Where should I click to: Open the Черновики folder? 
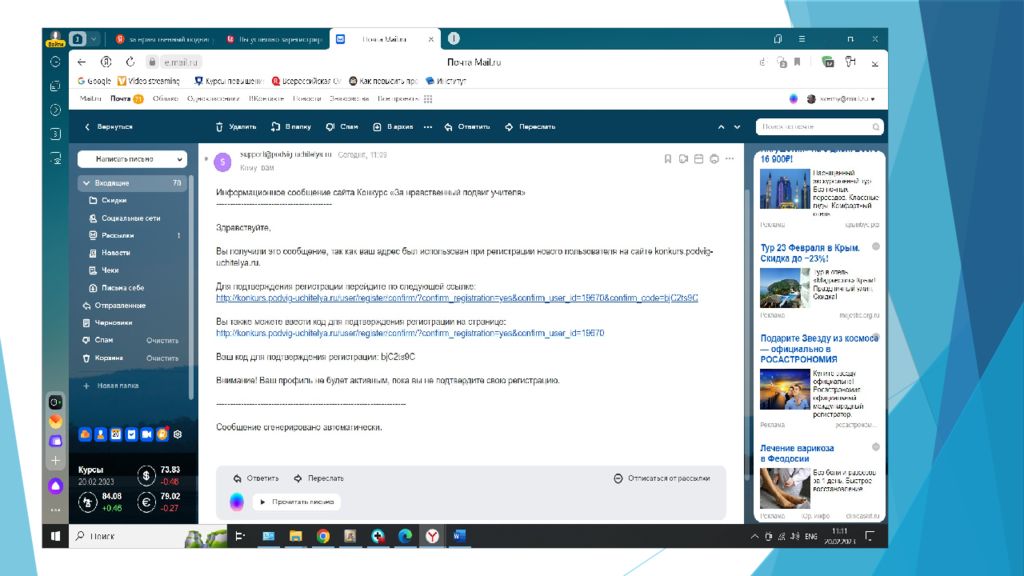(113, 323)
